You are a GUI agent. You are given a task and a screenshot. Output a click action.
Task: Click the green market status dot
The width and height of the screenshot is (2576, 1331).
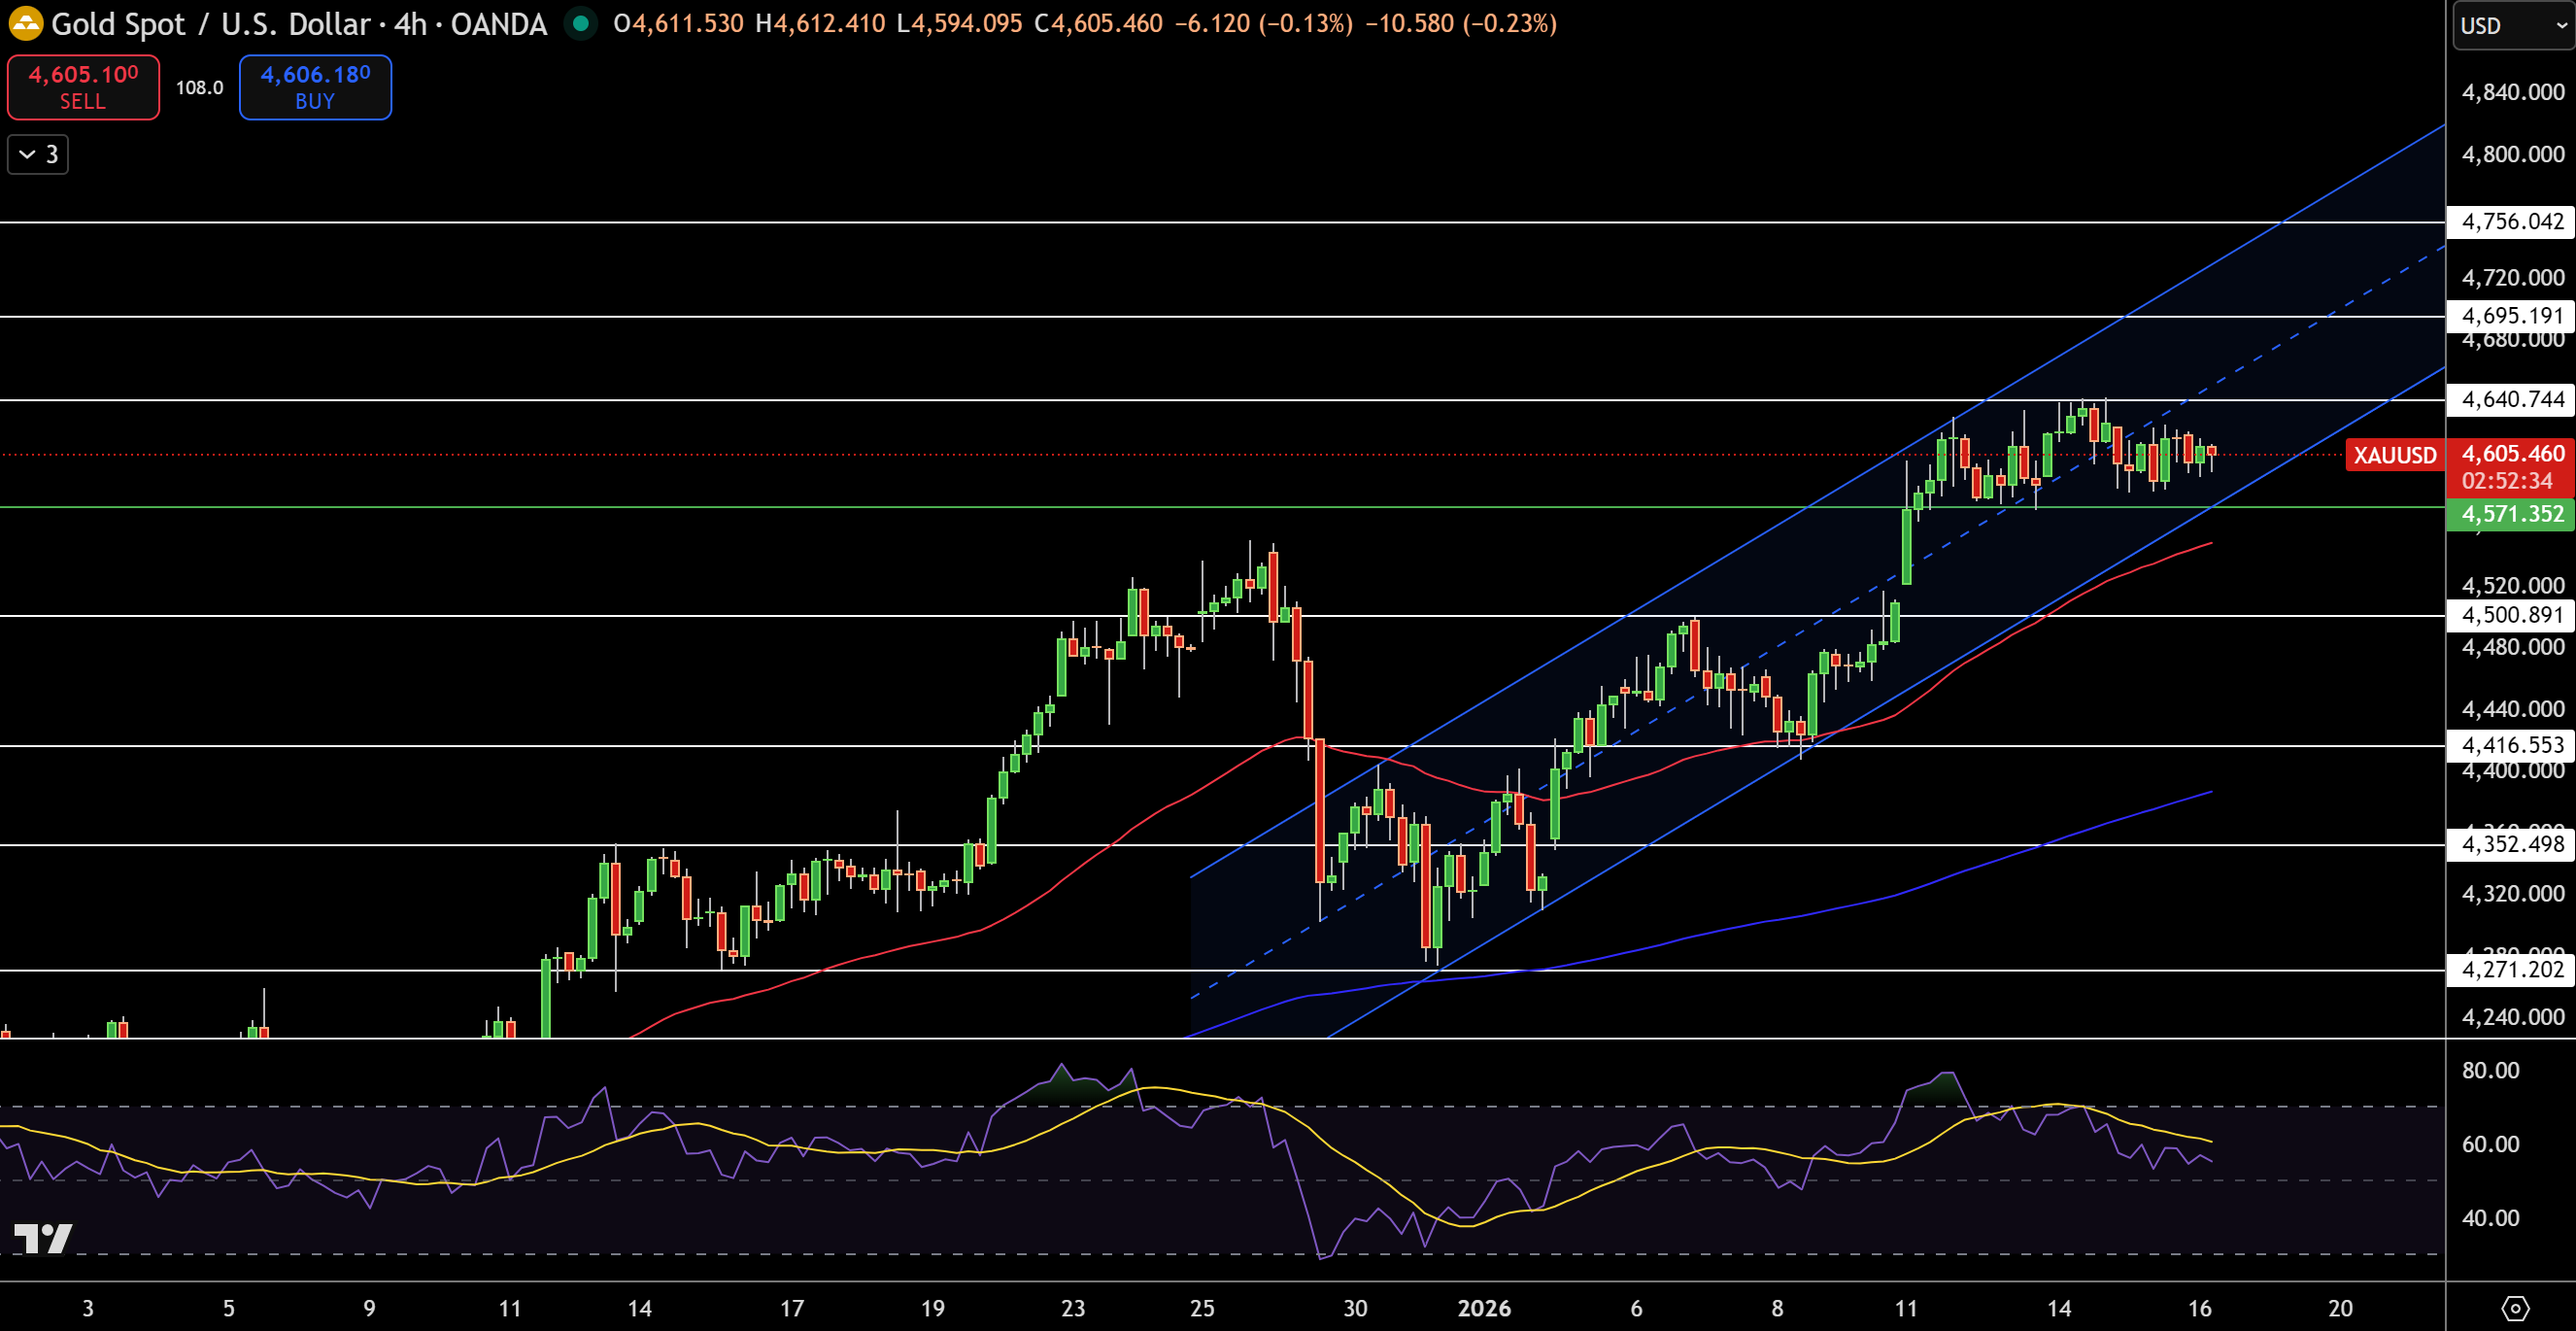580,23
